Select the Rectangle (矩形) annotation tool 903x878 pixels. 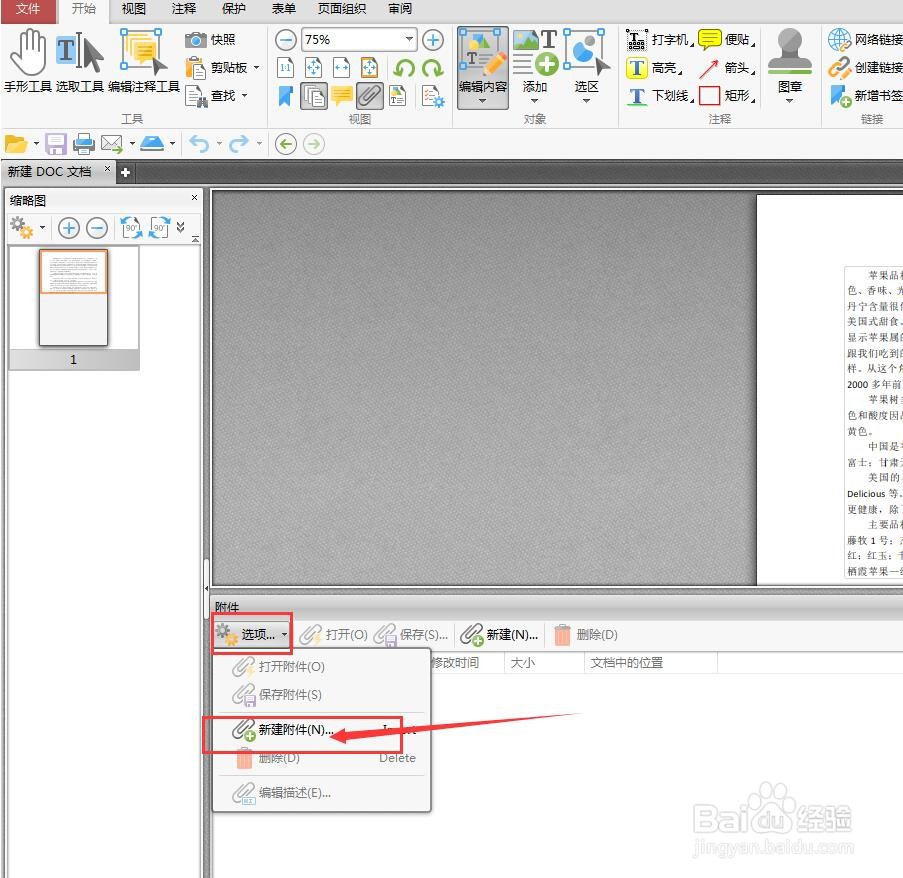(727, 96)
